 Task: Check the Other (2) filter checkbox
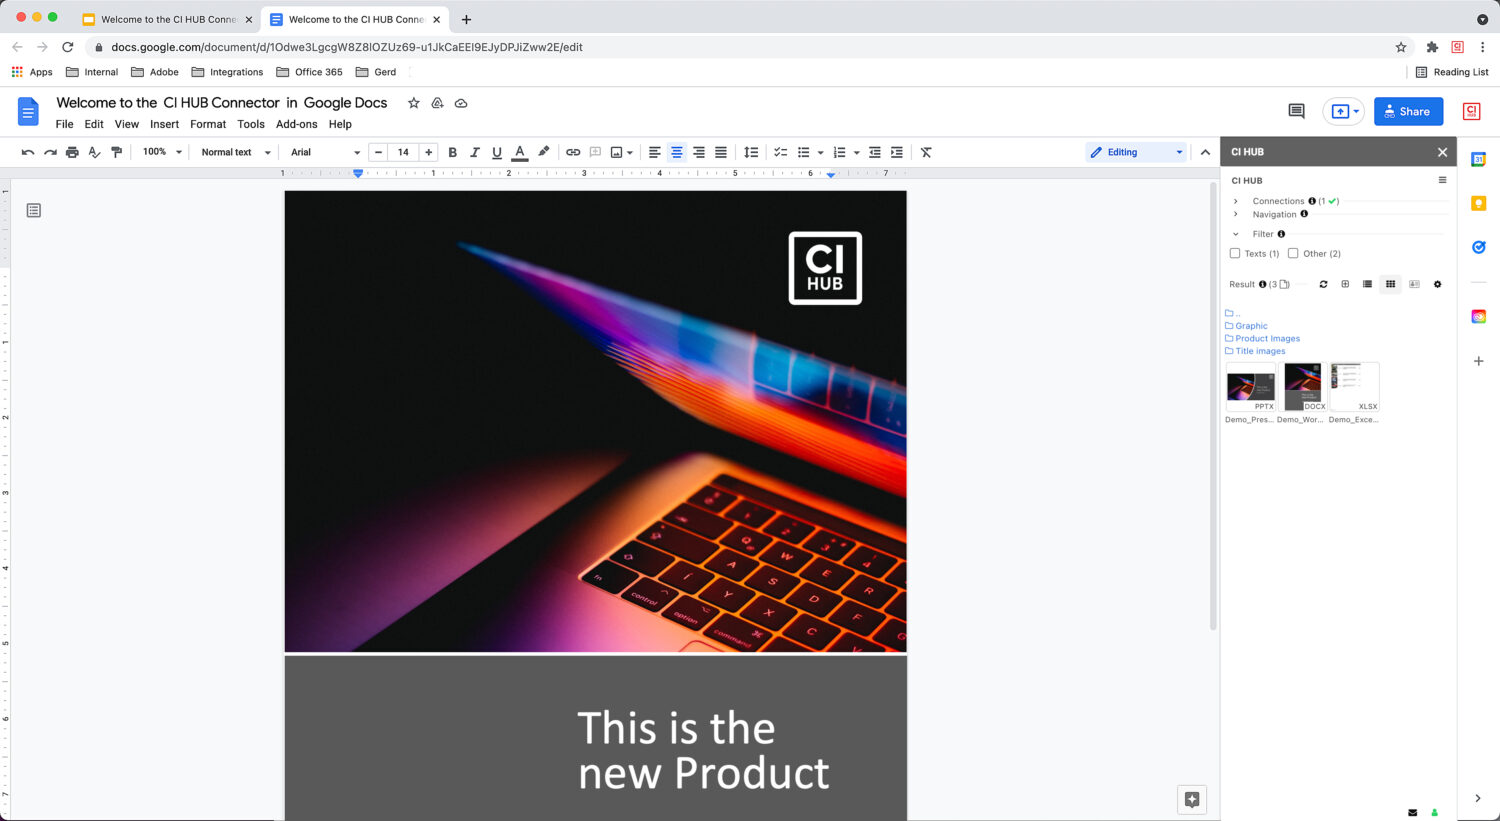click(1293, 253)
